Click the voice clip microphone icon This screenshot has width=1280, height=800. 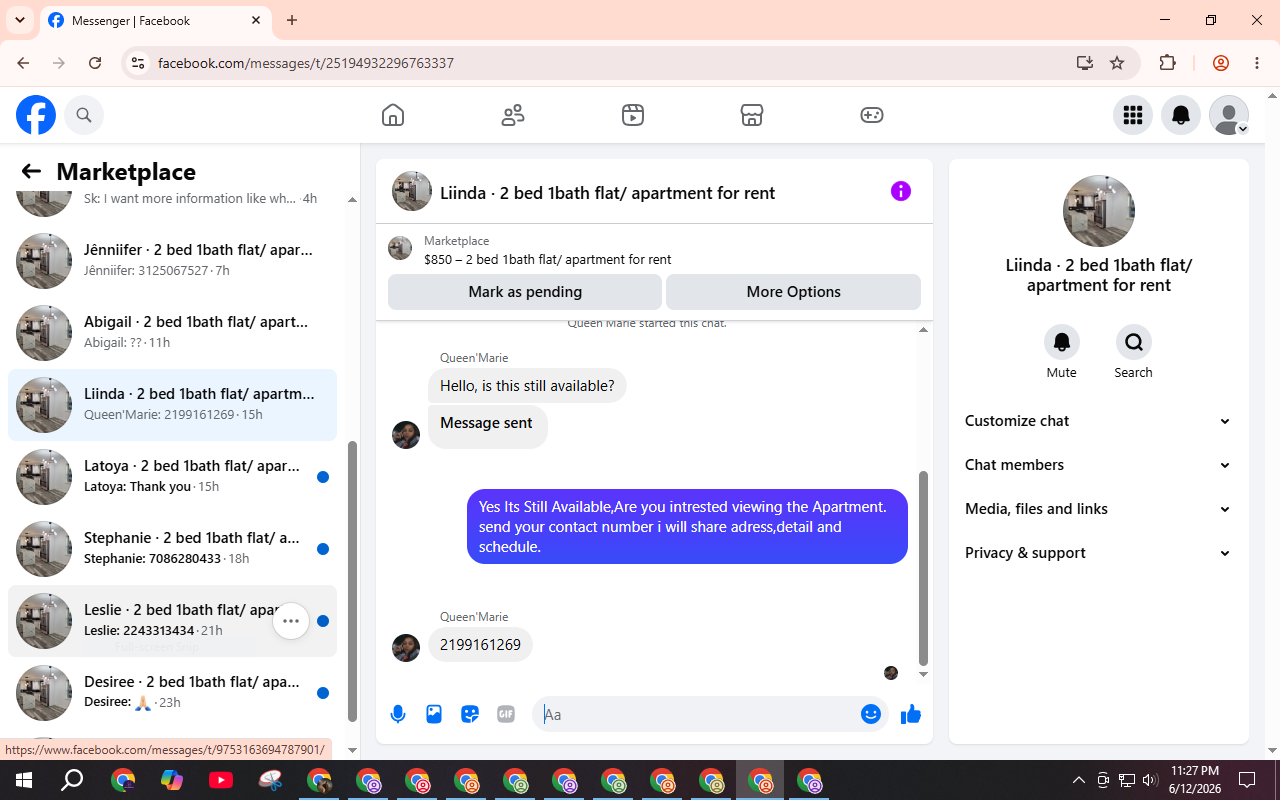(398, 714)
